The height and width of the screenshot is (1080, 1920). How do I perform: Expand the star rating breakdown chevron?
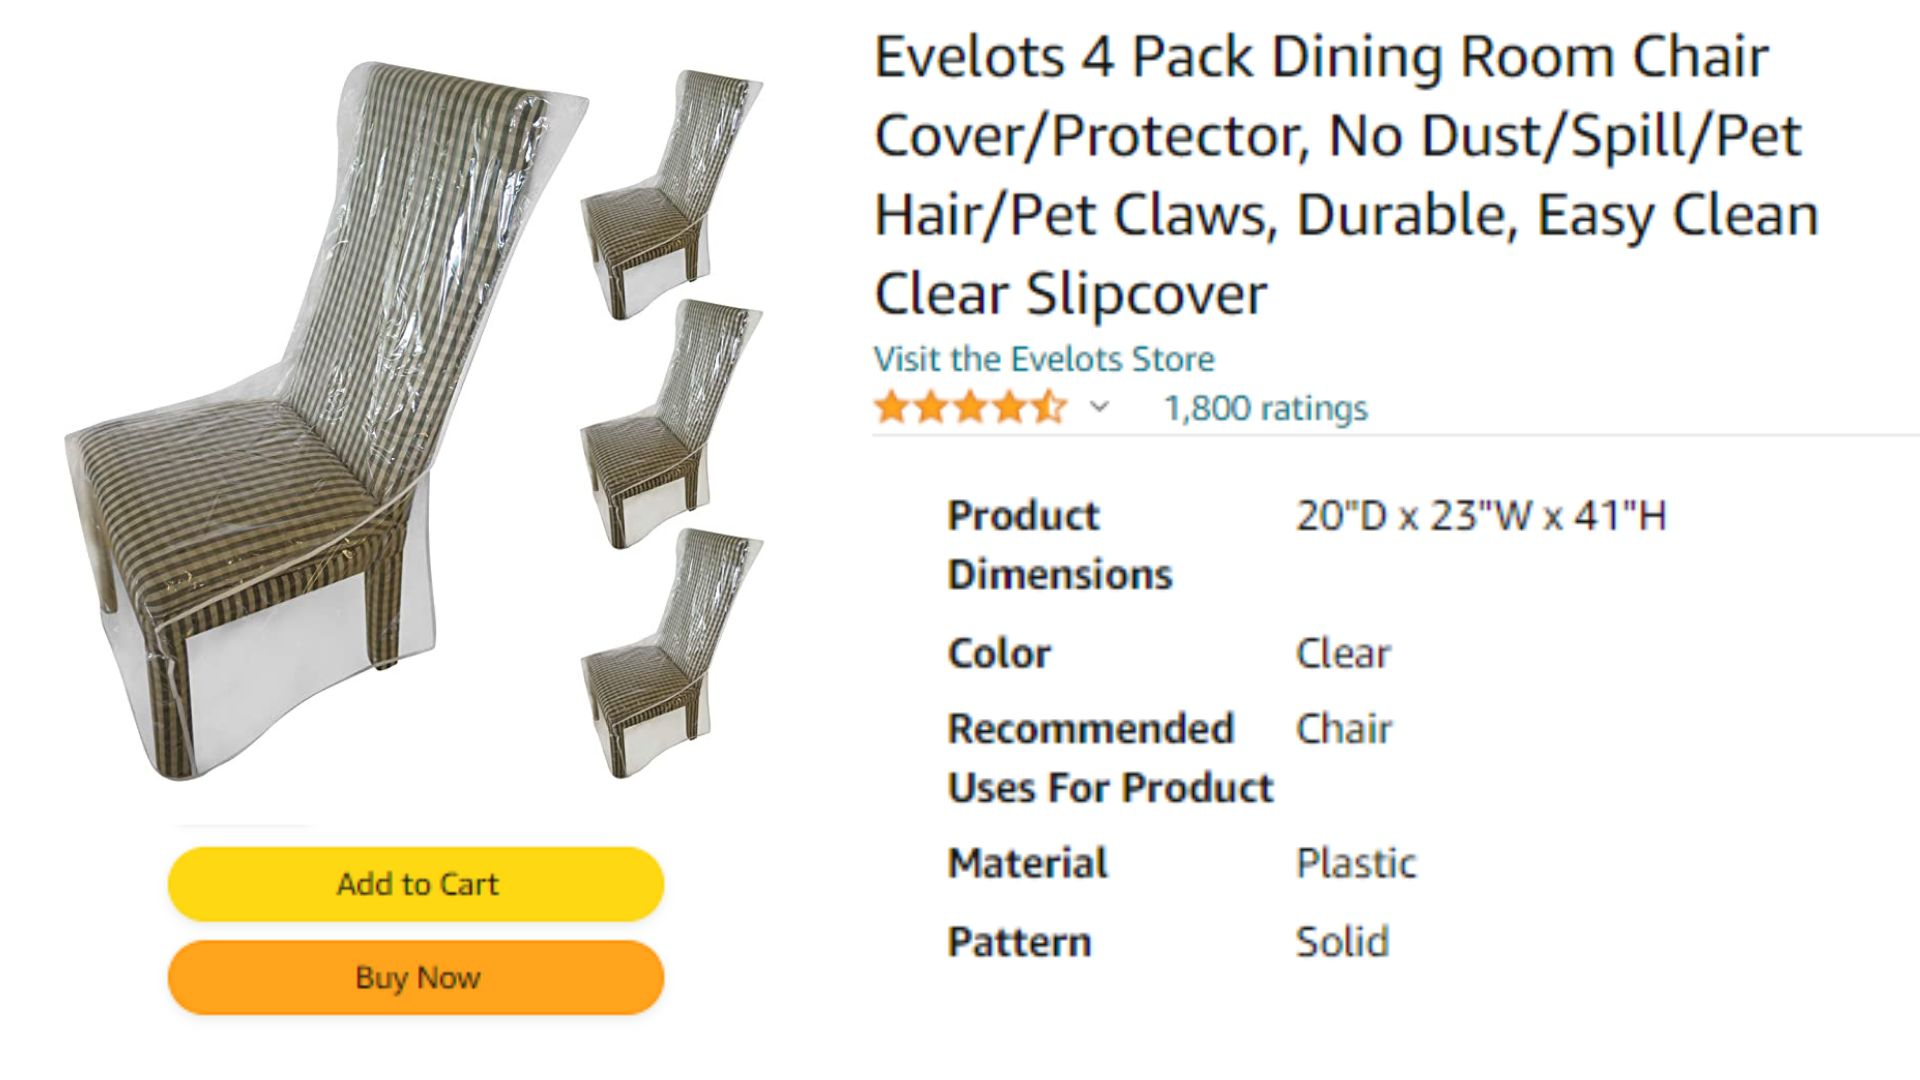click(x=1099, y=407)
